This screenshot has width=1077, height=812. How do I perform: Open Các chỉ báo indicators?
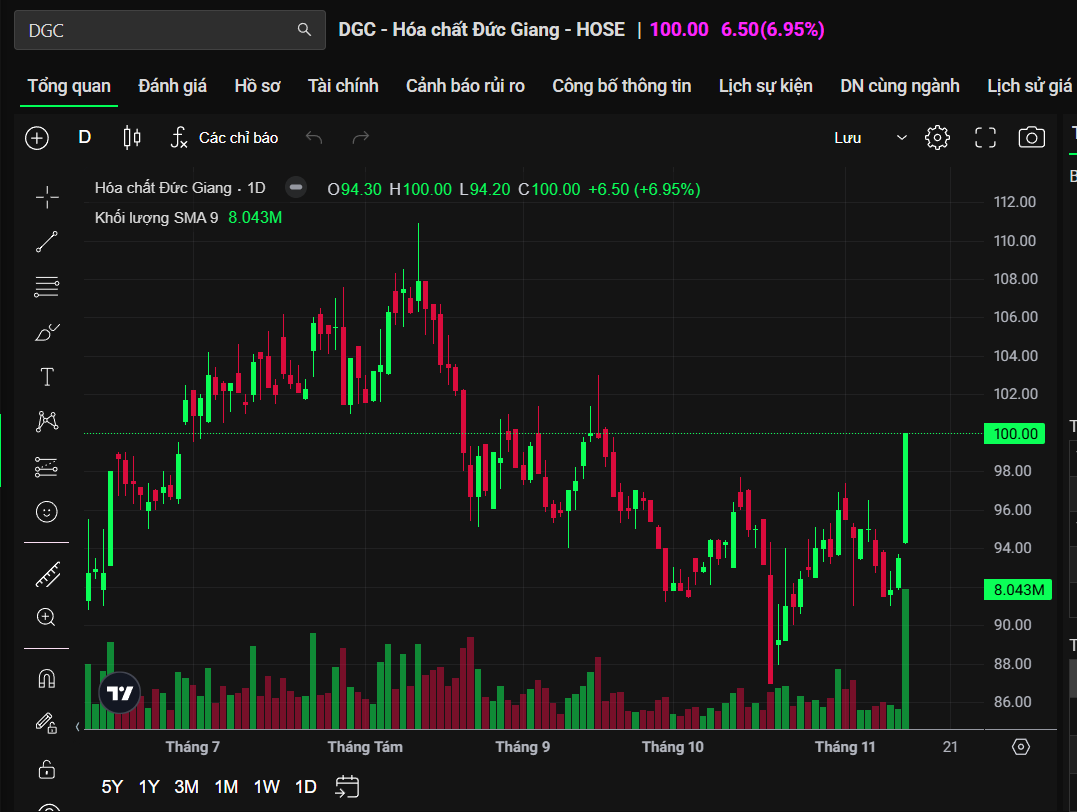coord(225,138)
